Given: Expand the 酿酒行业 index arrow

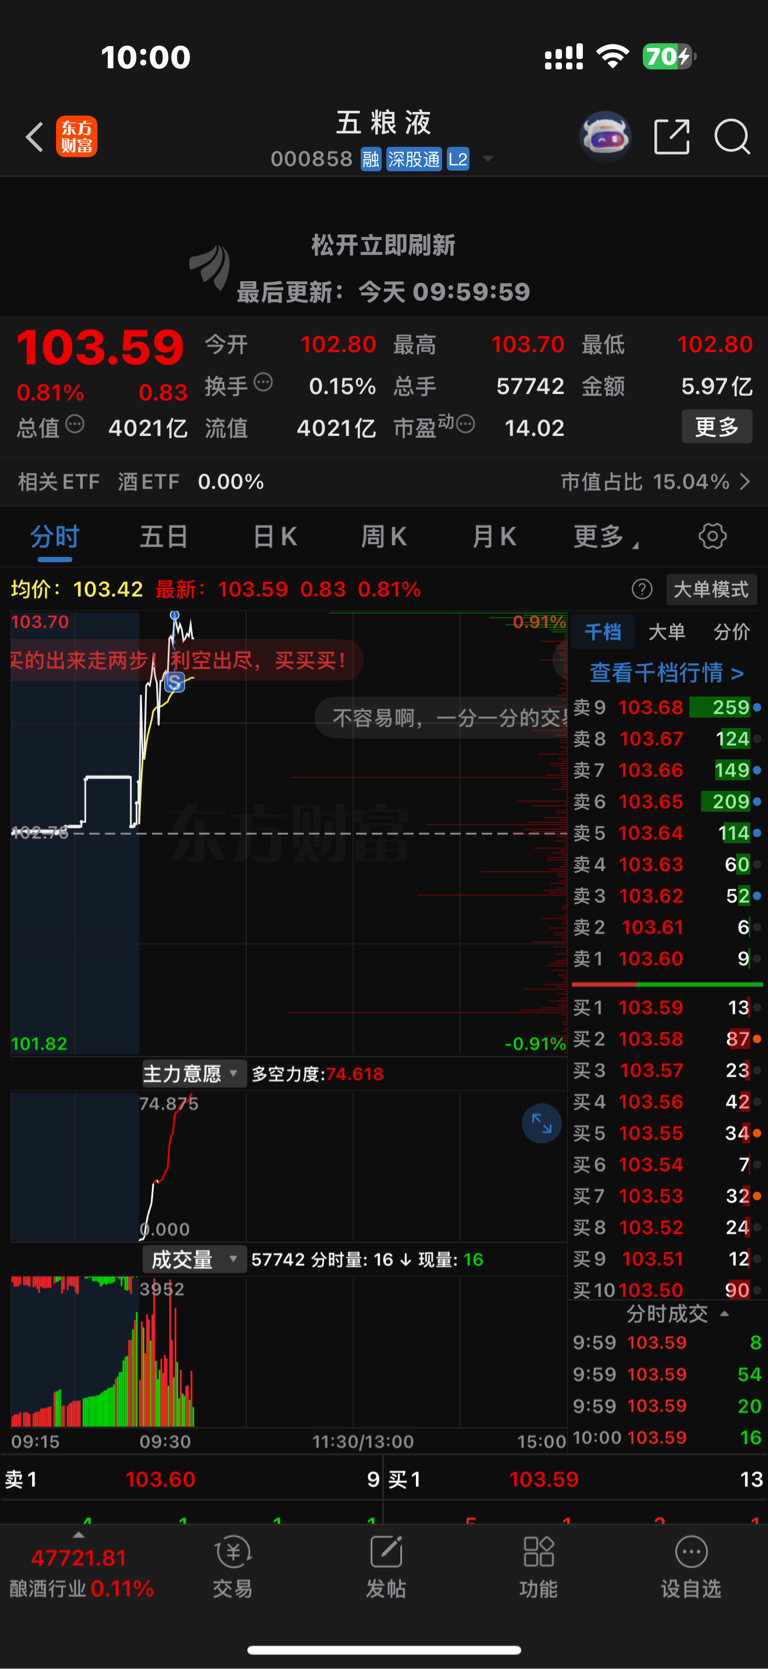Looking at the screenshot, I should pos(79,1535).
